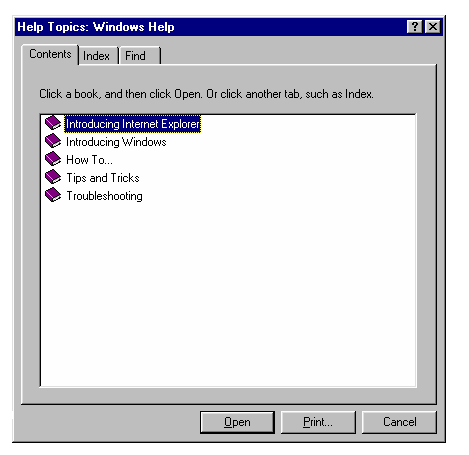Highlight the Troubleshooting book entry
Image resolution: width=469 pixels, height=455 pixels.
(104, 196)
